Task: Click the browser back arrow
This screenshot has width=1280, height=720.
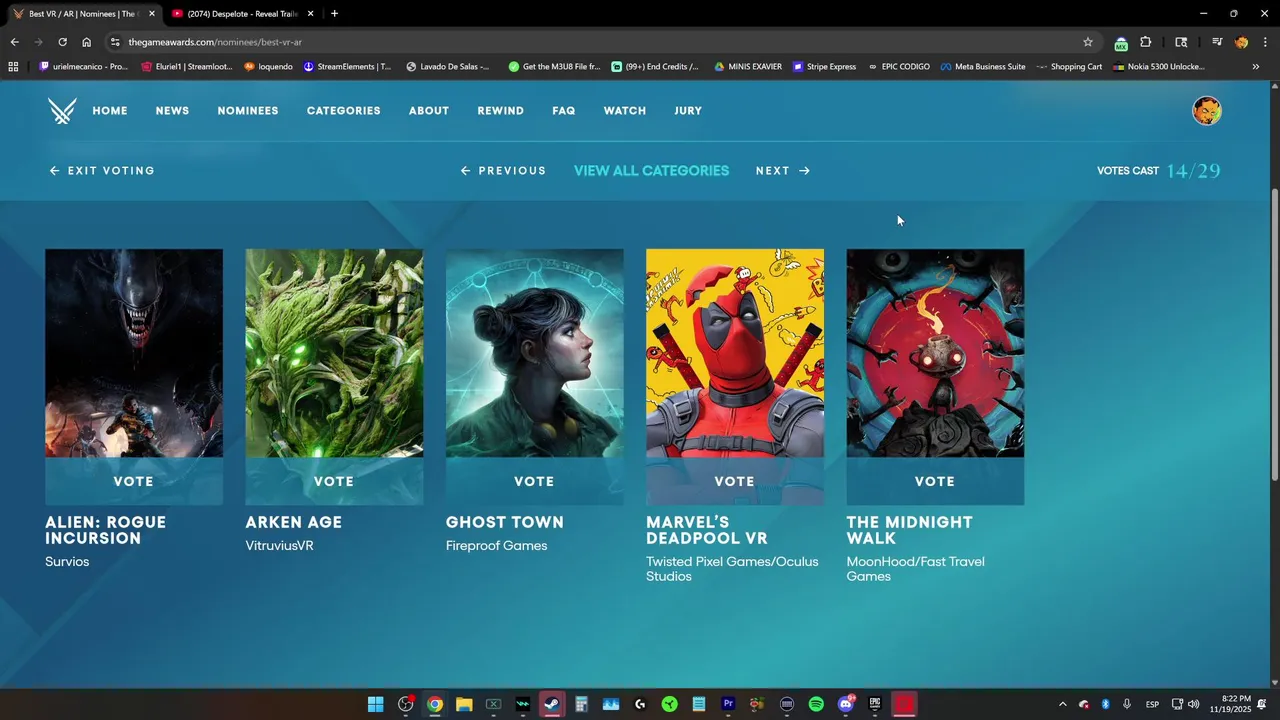Action: (14, 42)
